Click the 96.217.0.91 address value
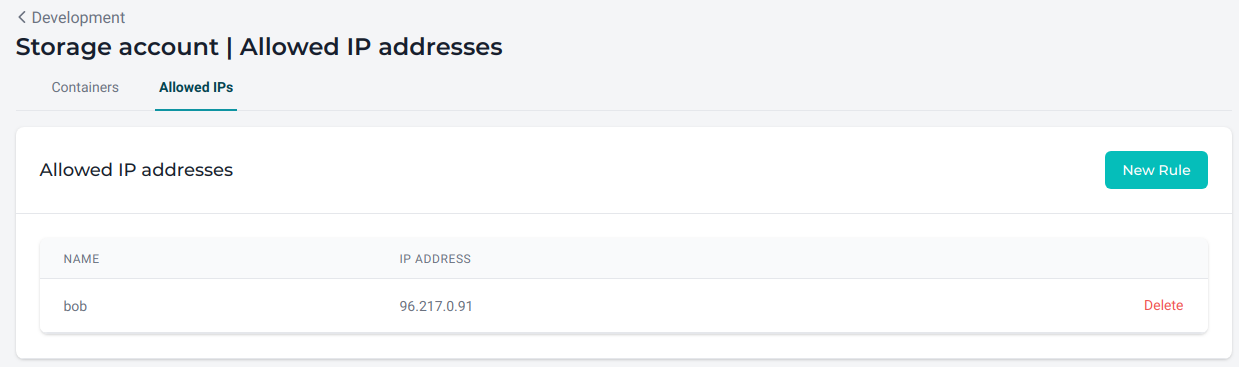1239x367 pixels. [436, 306]
